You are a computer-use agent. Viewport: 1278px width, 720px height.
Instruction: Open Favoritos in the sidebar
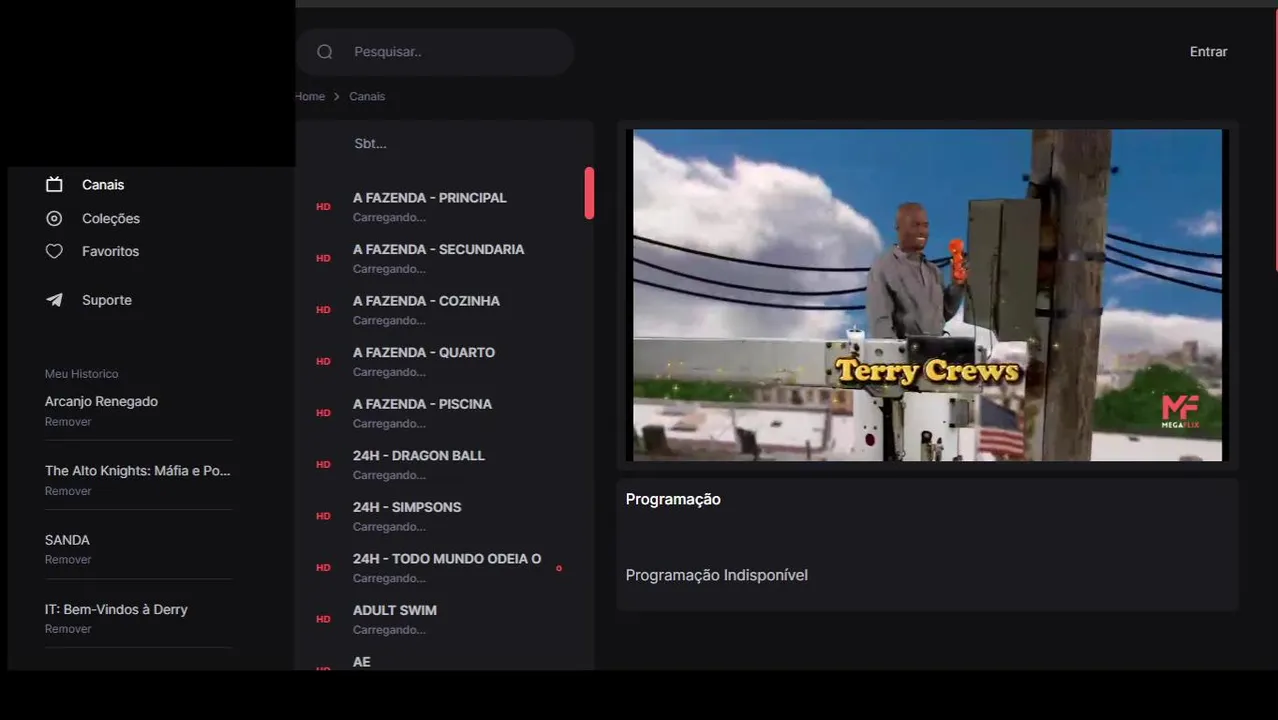coord(110,251)
